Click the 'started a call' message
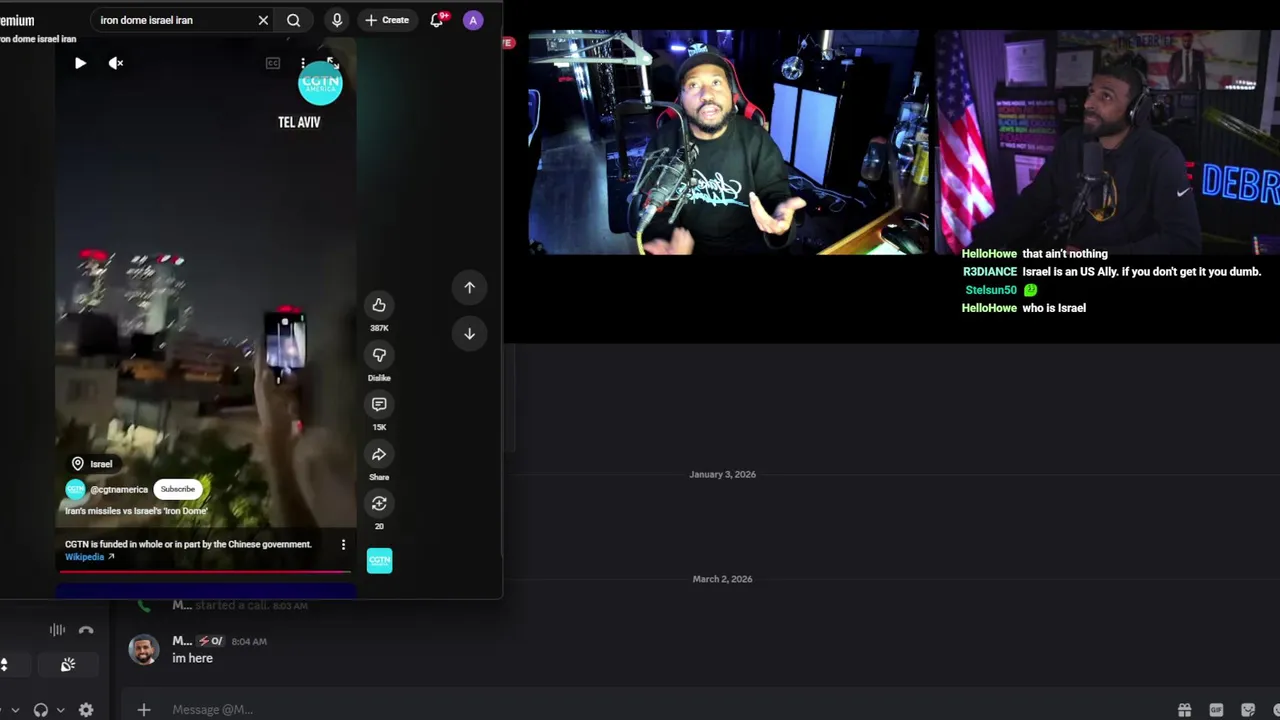The height and width of the screenshot is (720, 1280). [x=240, y=605]
